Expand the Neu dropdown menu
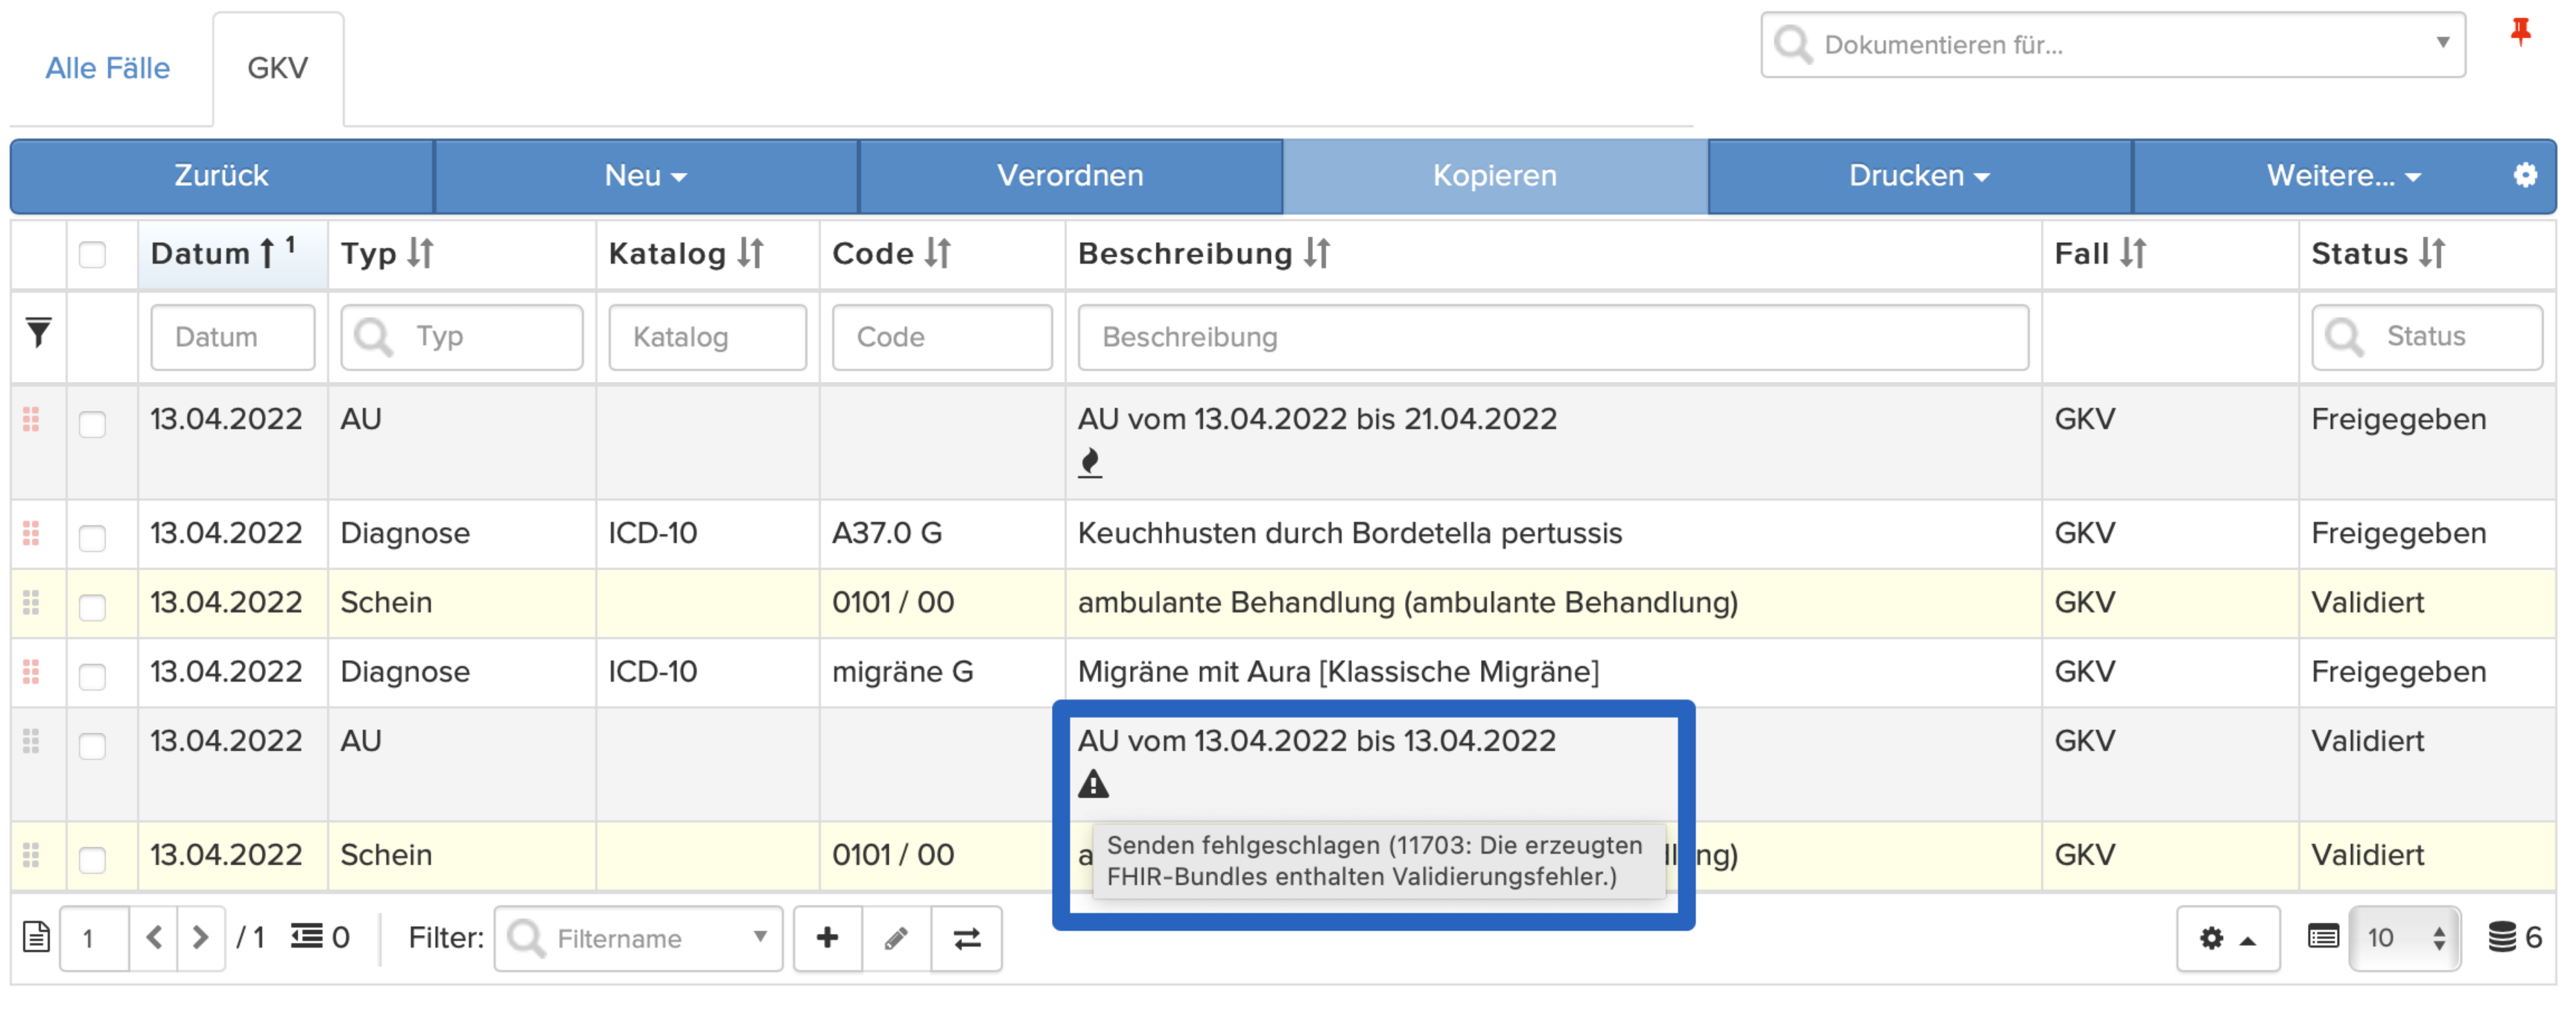This screenshot has height=1011, width=2576. 646,176
